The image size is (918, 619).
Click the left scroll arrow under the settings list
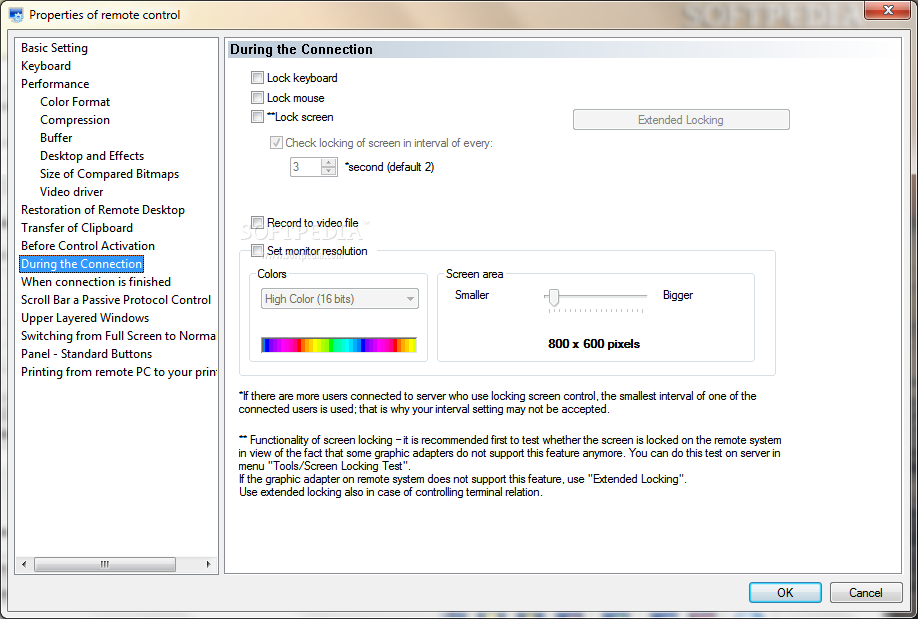tap(24, 565)
